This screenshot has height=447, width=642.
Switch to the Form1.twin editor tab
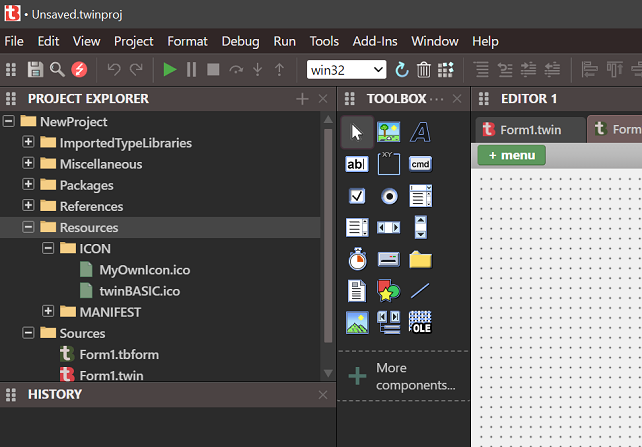[x=527, y=129]
